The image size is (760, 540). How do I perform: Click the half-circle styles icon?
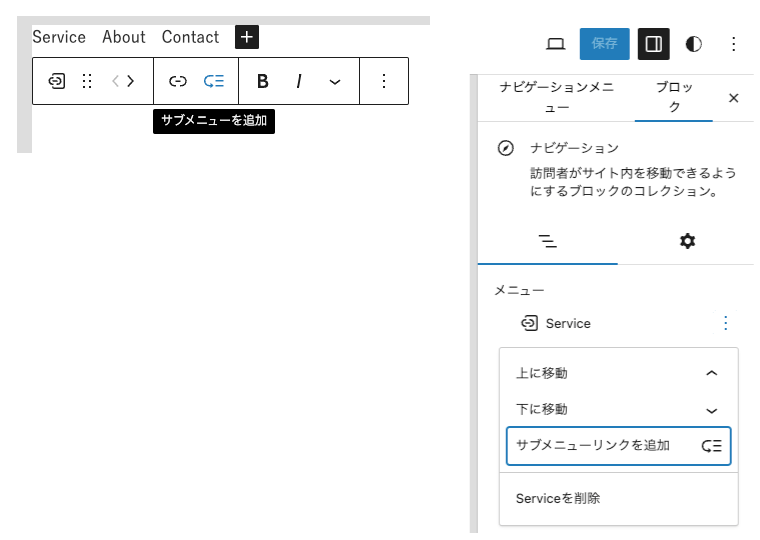tap(693, 44)
